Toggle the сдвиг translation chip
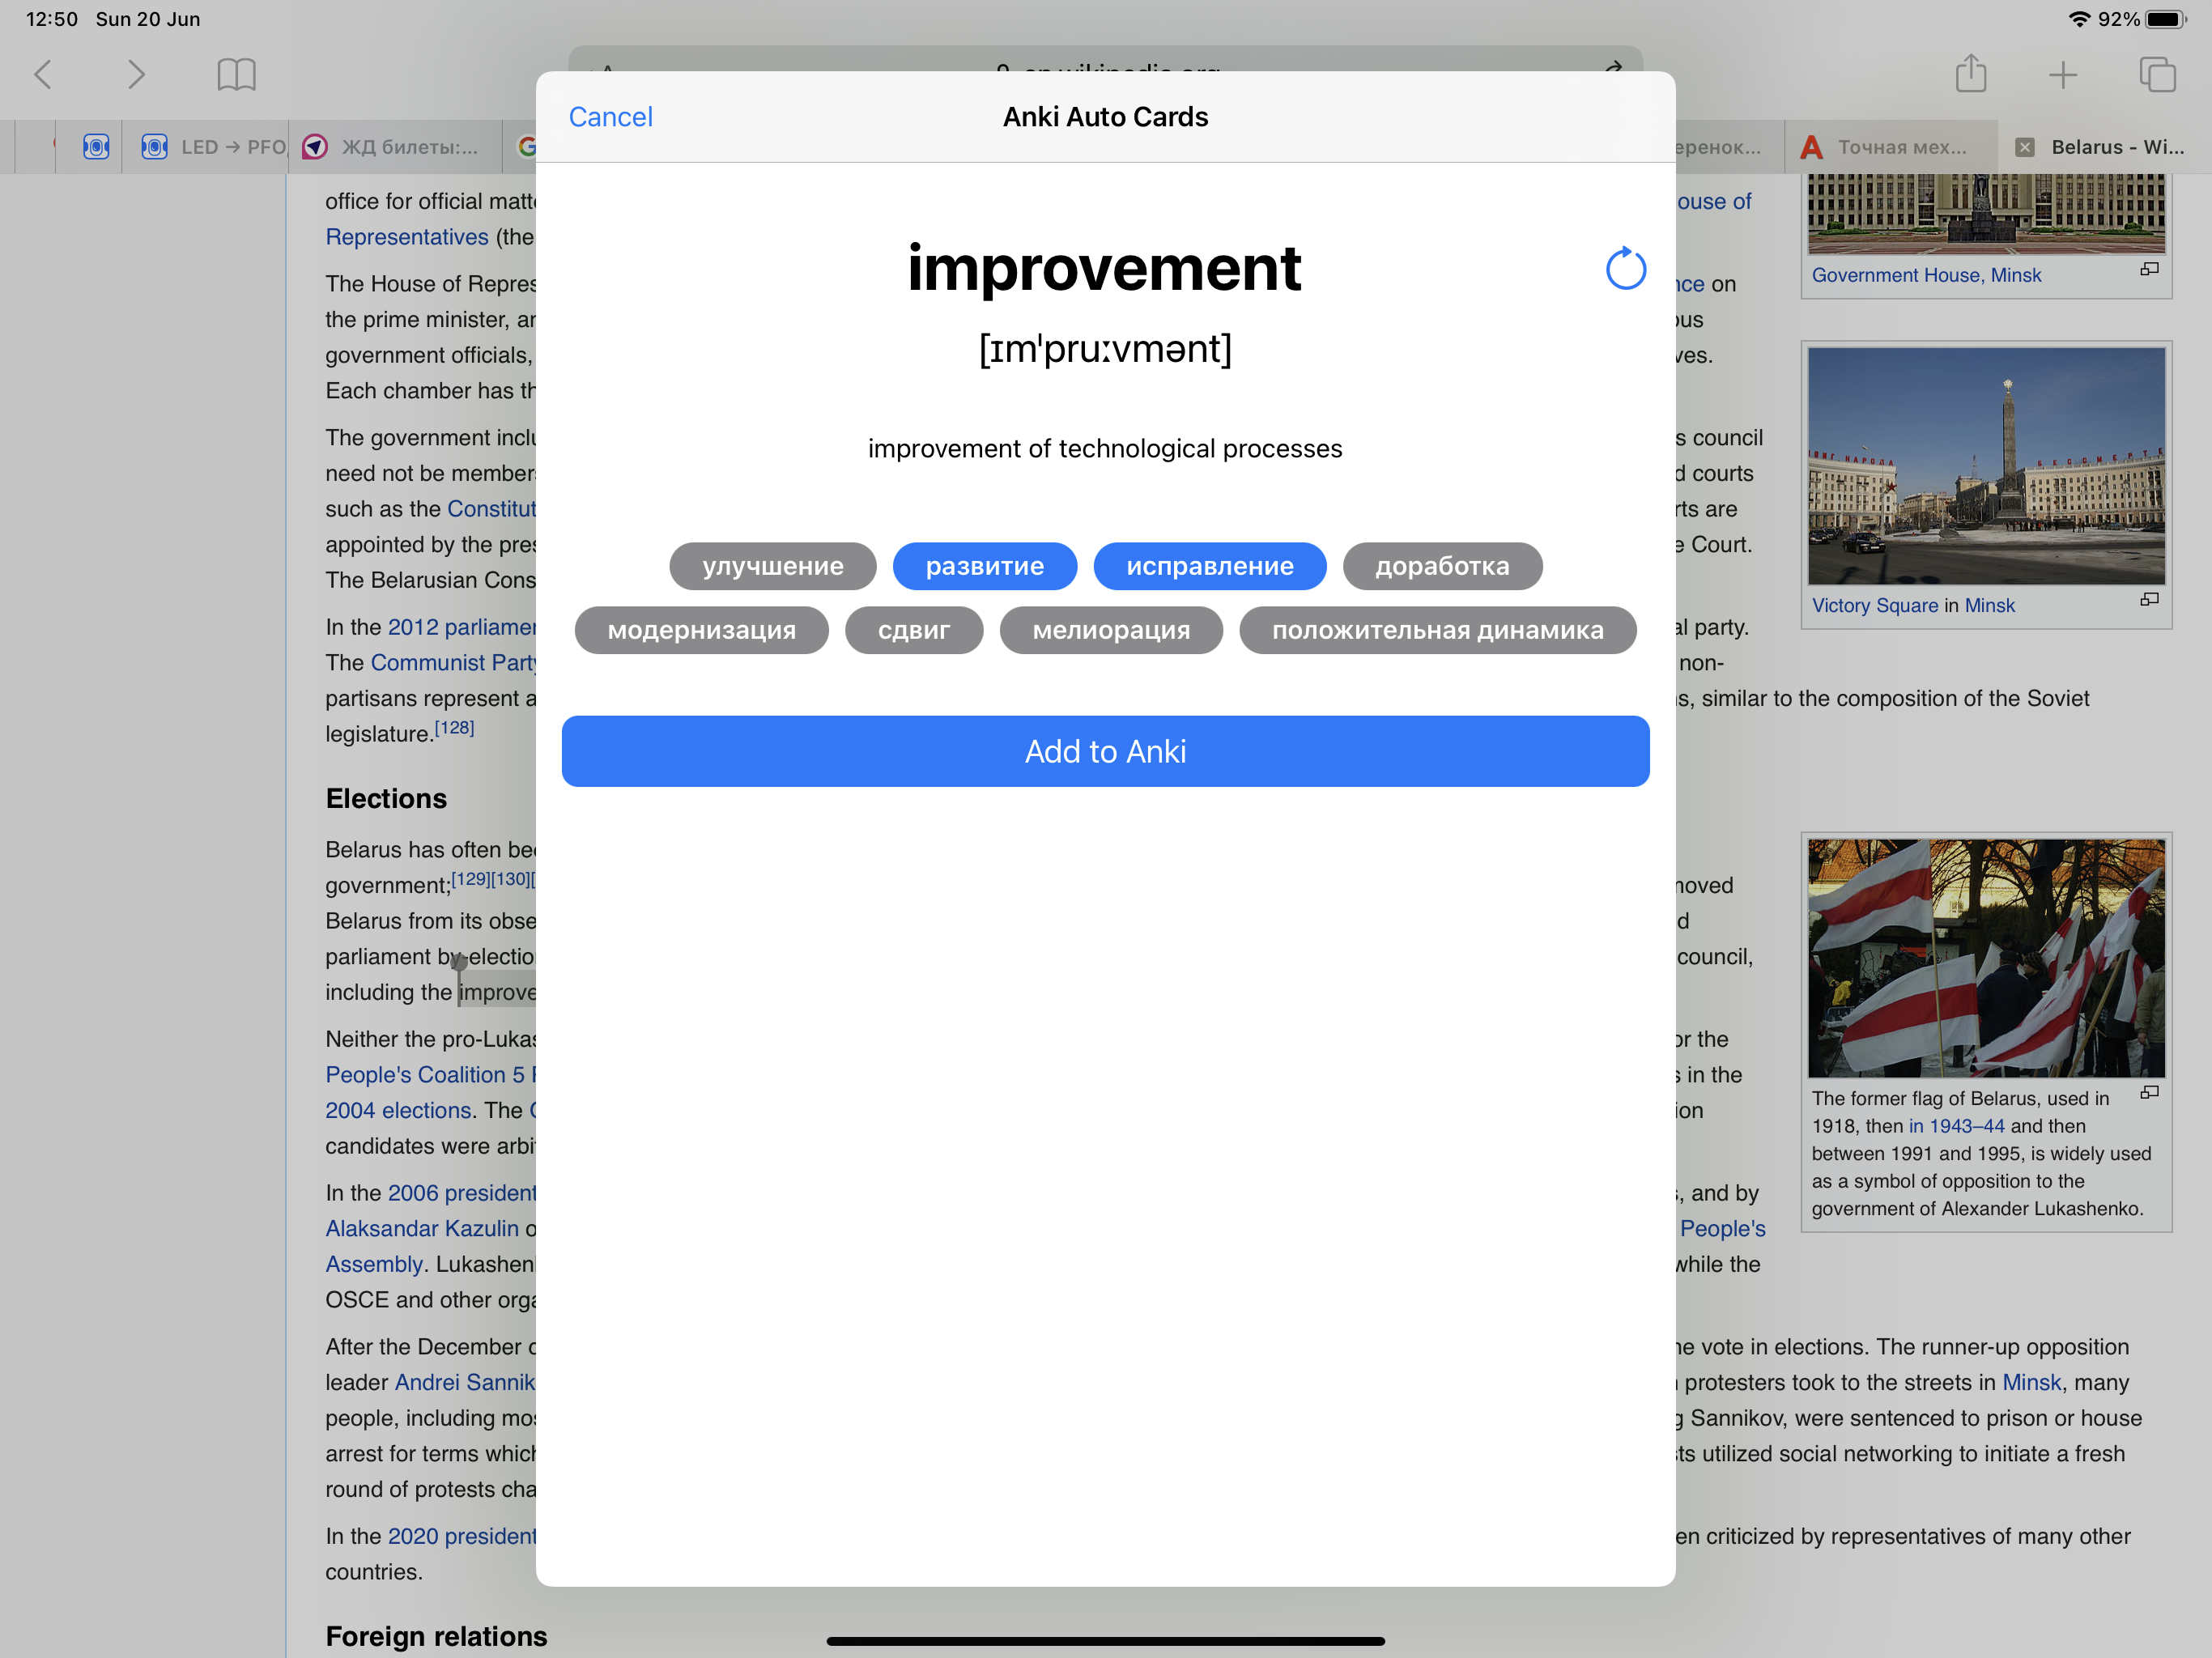 click(913, 630)
